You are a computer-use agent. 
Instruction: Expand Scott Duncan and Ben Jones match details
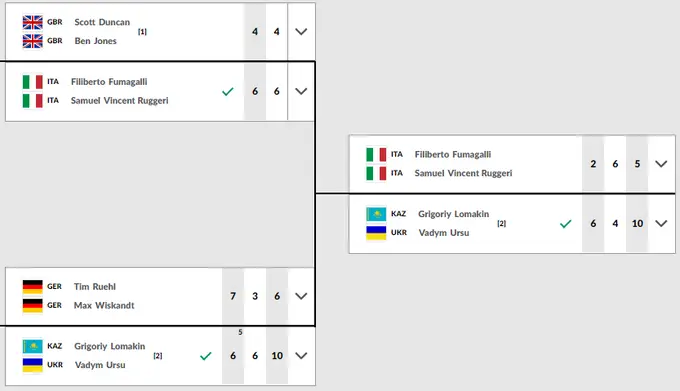point(301,32)
